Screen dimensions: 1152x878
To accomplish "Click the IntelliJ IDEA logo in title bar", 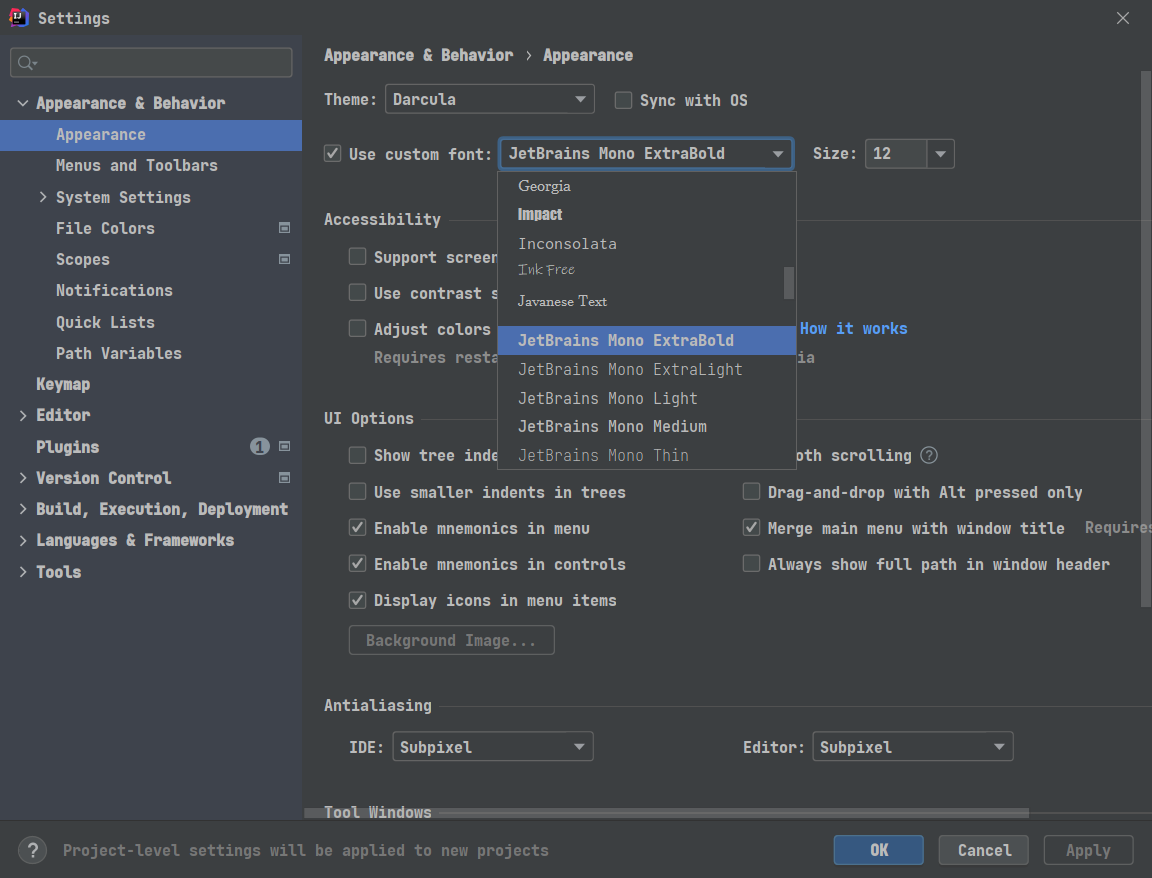I will coord(18,17).
